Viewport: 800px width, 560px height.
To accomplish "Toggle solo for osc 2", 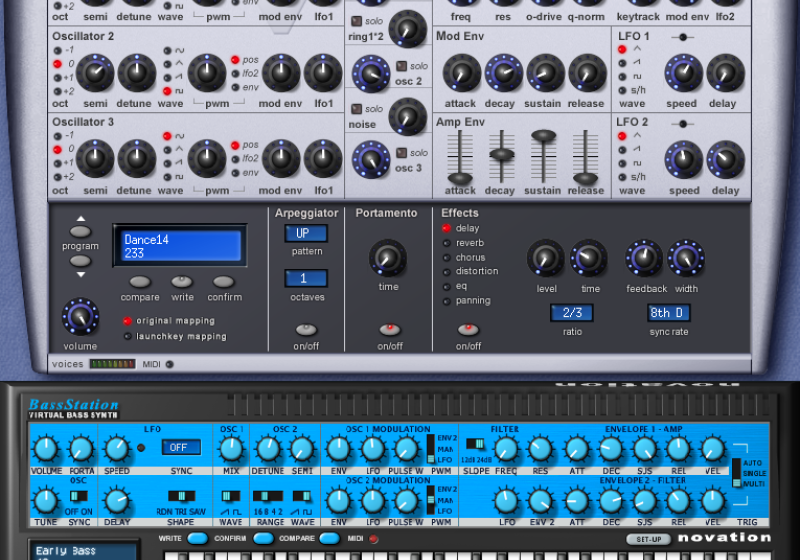I will 402,66.
